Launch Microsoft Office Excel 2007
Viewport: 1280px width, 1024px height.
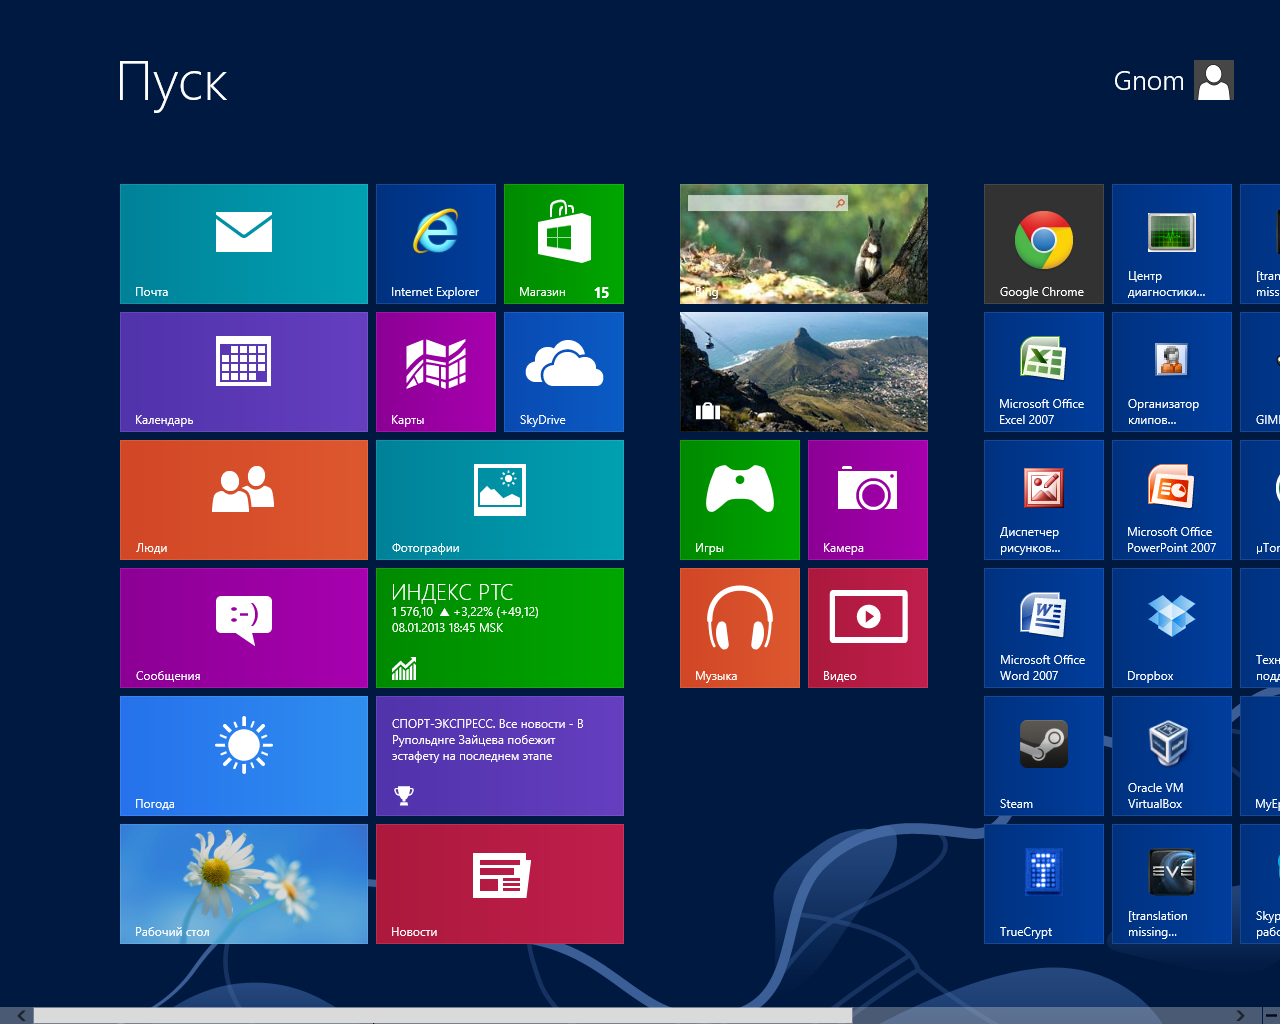[1044, 372]
